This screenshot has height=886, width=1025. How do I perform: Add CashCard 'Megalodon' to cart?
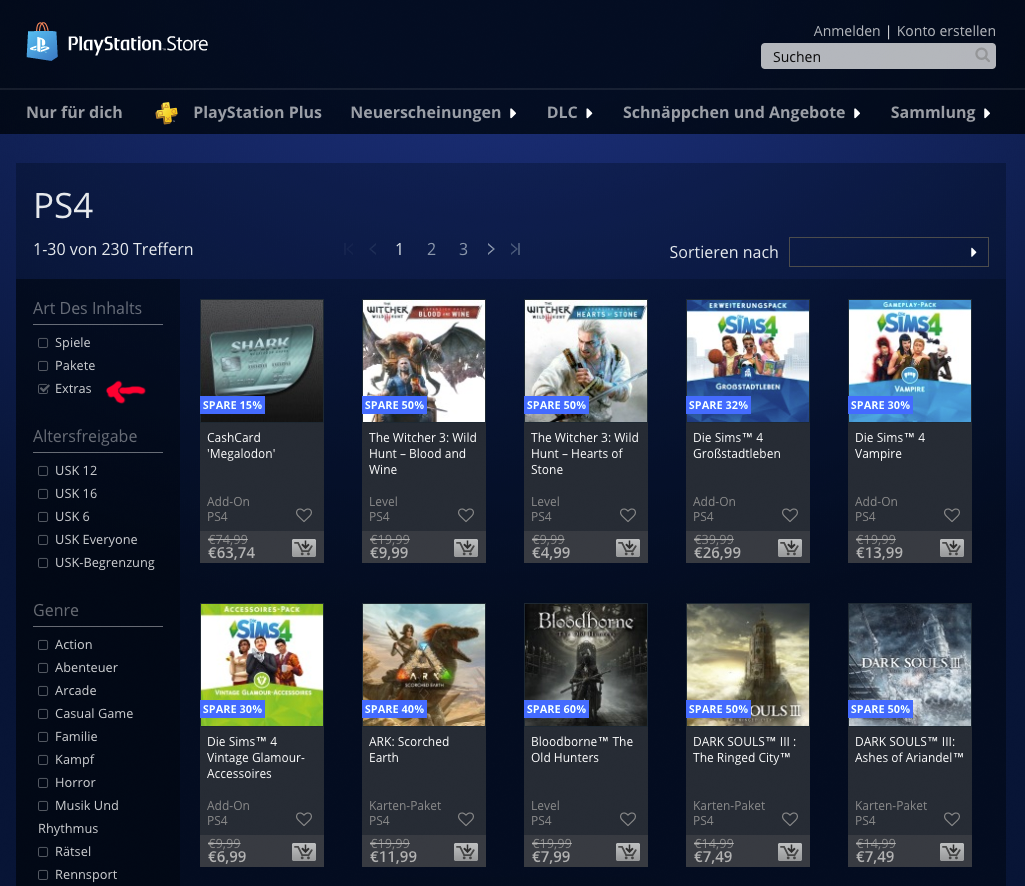pyautogui.click(x=304, y=548)
